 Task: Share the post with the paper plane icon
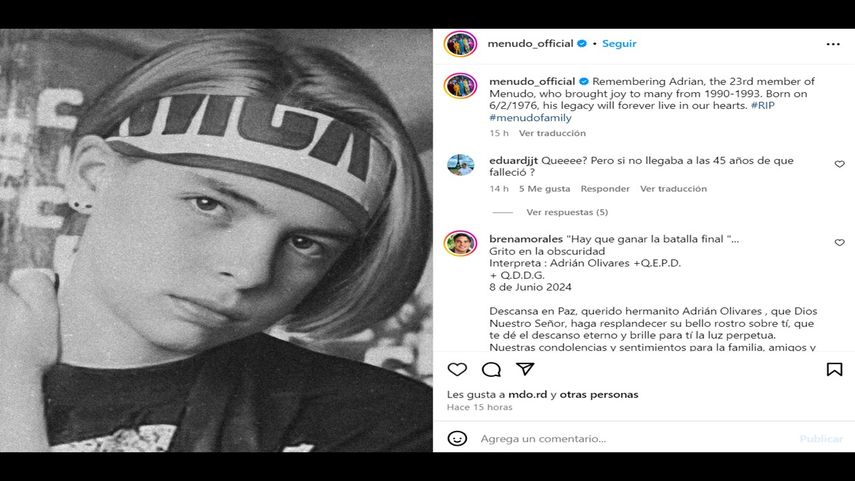pyautogui.click(x=524, y=369)
